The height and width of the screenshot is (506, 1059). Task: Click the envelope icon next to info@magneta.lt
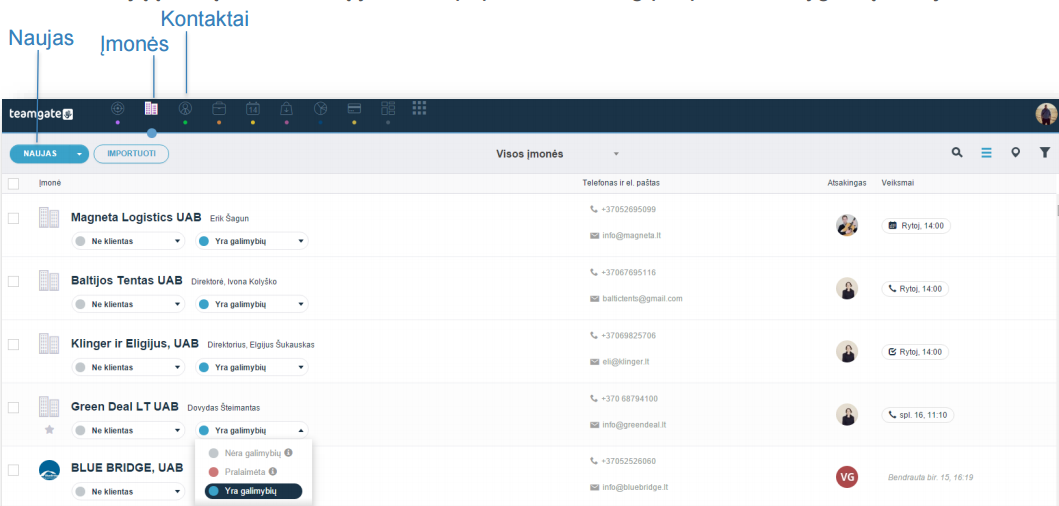pyautogui.click(x=594, y=236)
